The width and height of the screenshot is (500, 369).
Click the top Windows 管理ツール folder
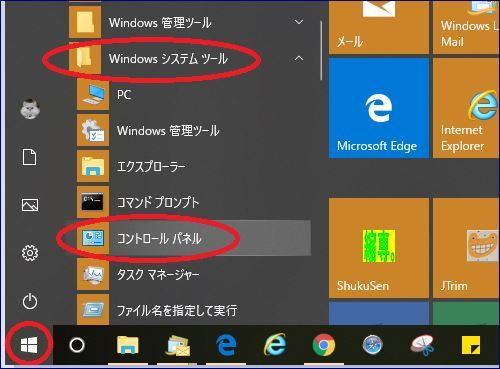190,23
